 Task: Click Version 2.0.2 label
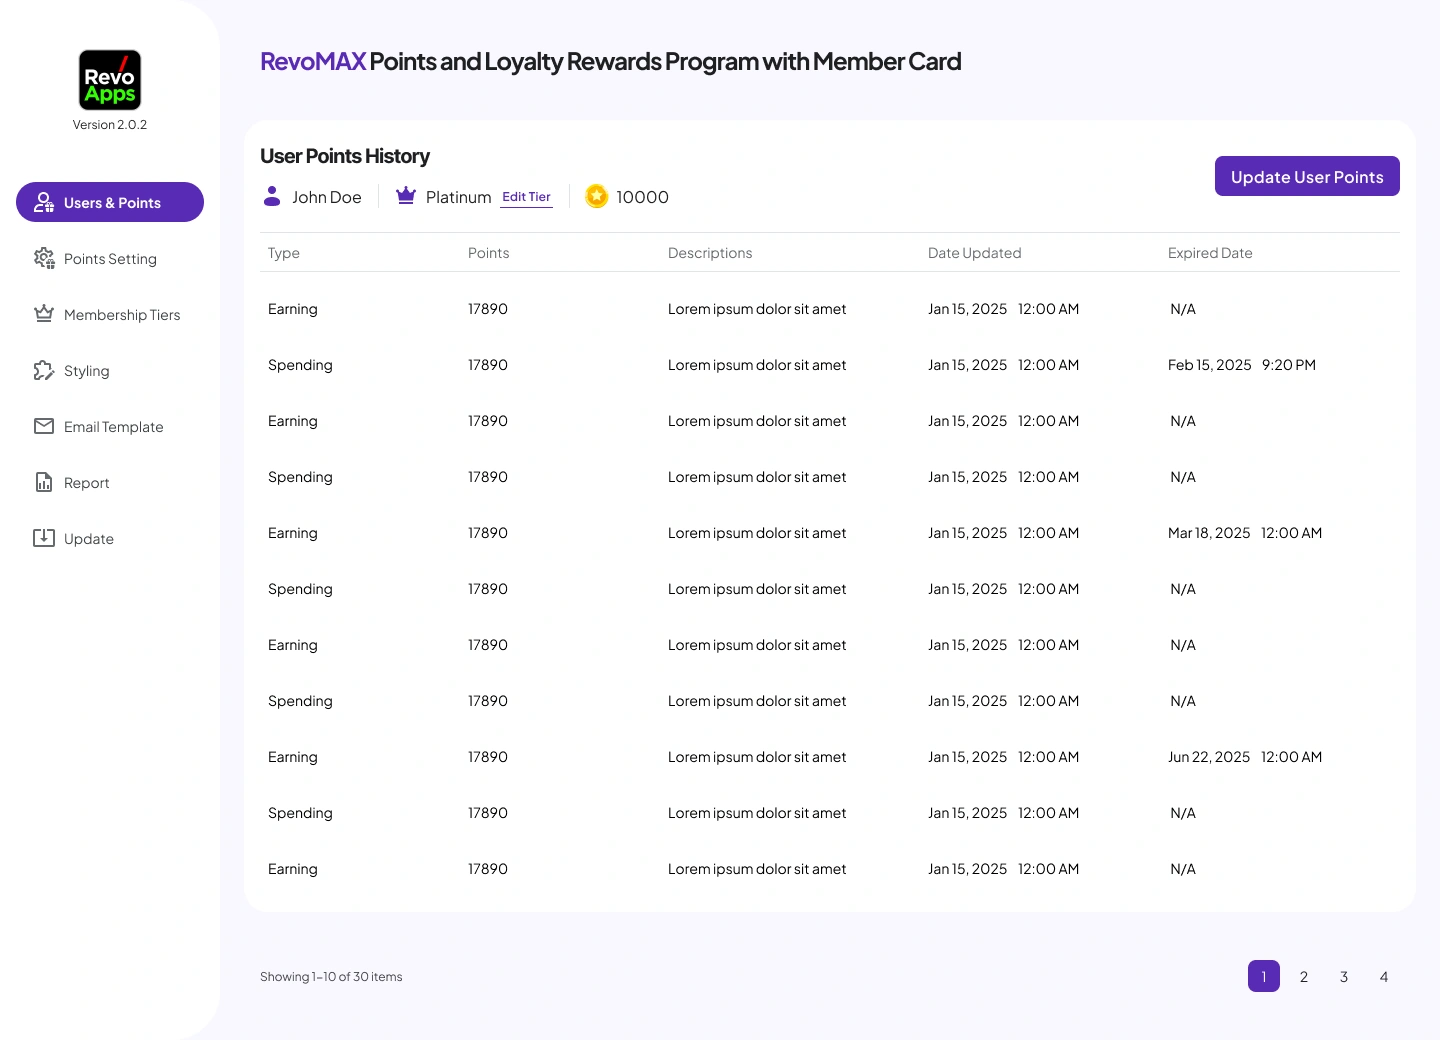(x=110, y=125)
